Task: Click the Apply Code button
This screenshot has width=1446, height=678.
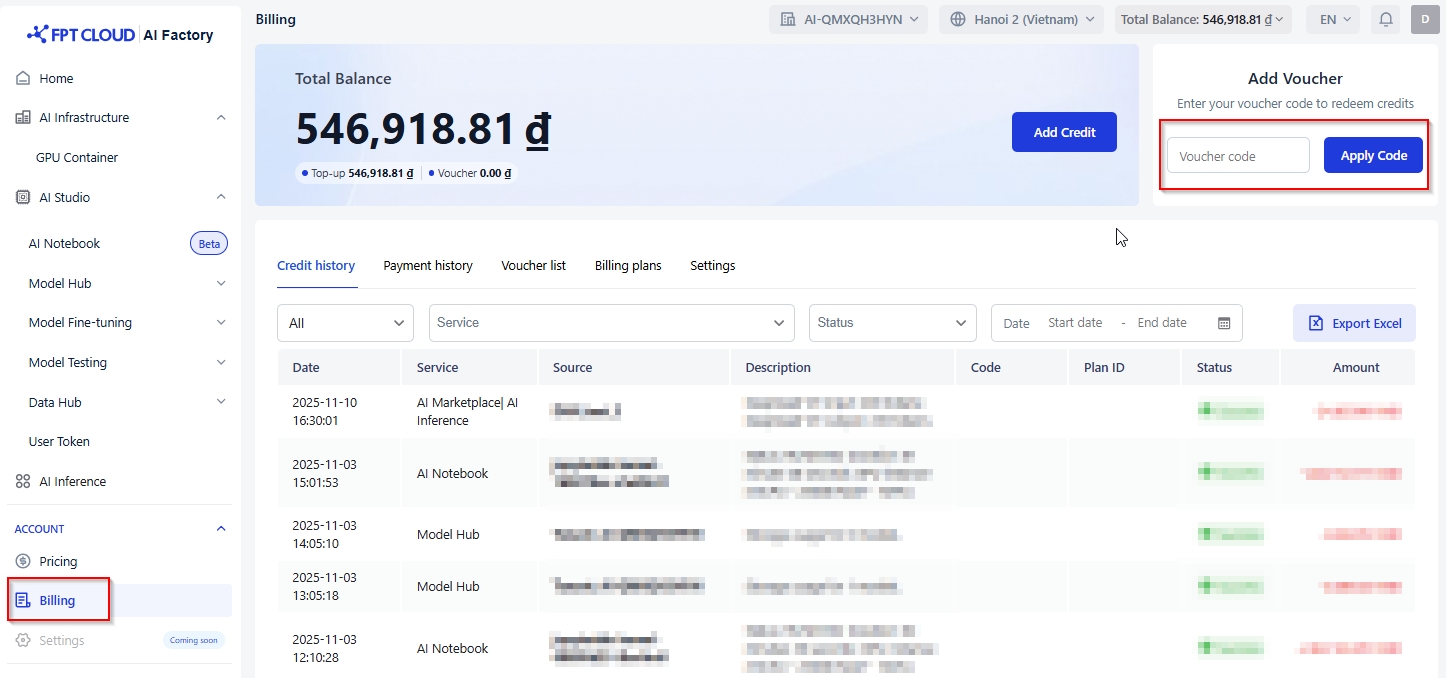Action: click(x=1373, y=155)
